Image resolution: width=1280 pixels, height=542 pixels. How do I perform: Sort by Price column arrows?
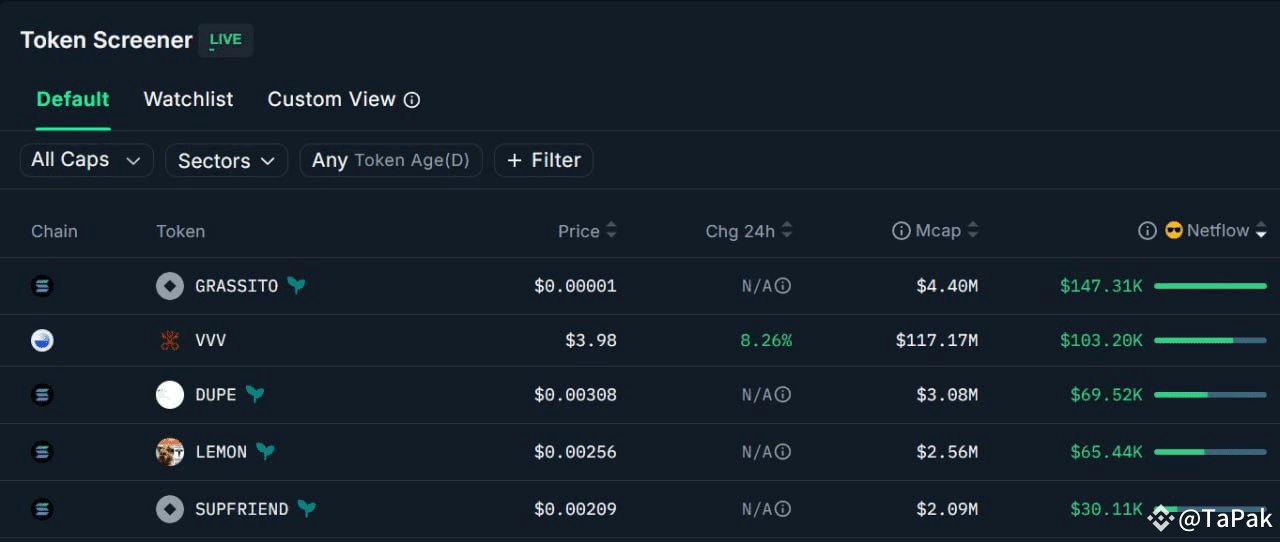pos(611,231)
